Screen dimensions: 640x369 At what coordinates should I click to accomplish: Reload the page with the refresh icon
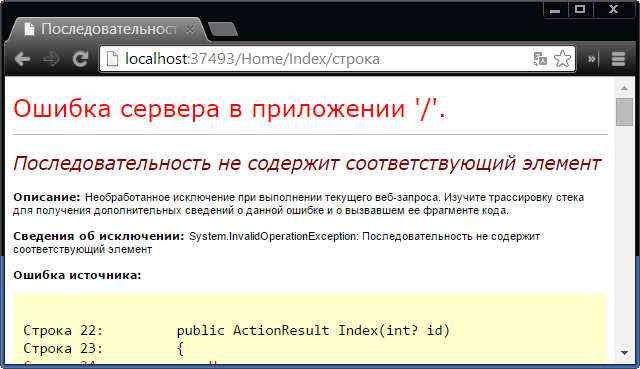click(80, 59)
